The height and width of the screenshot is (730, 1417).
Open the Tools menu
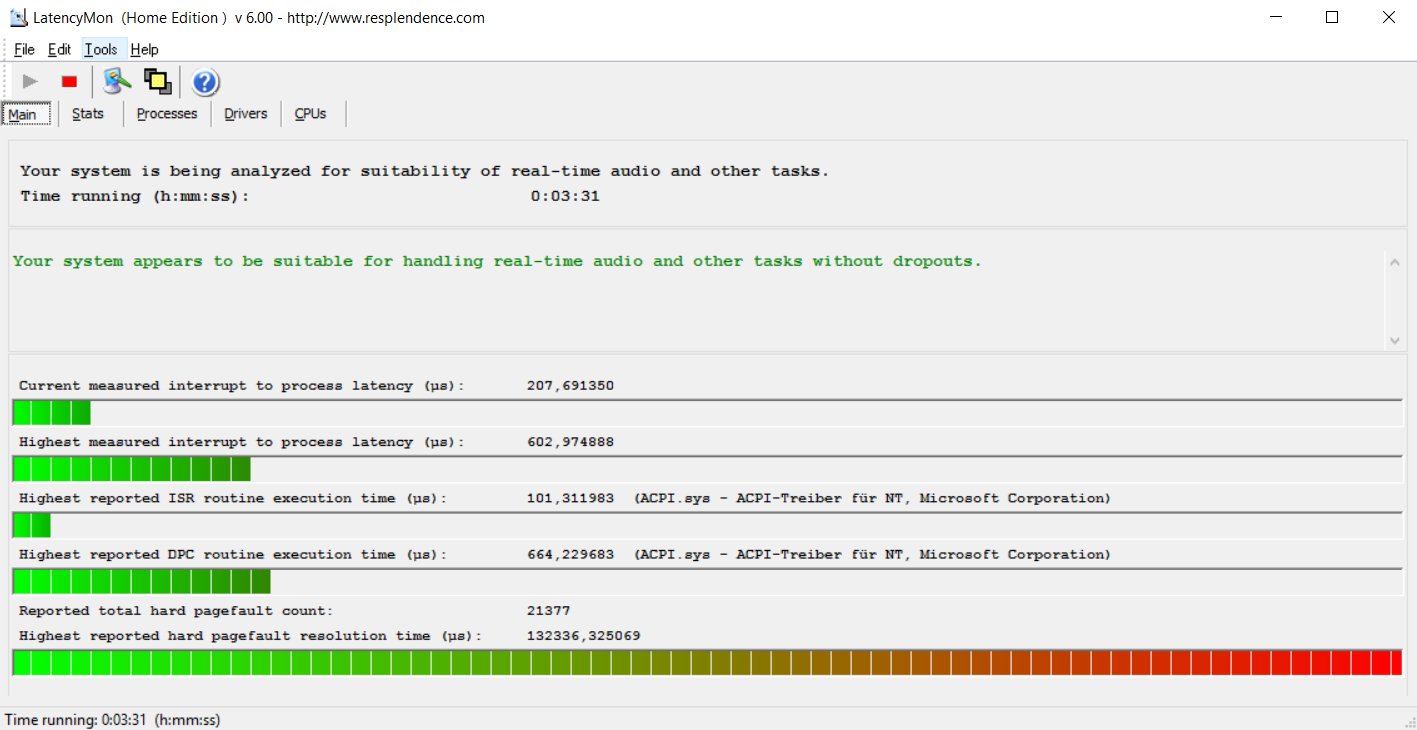pos(100,49)
